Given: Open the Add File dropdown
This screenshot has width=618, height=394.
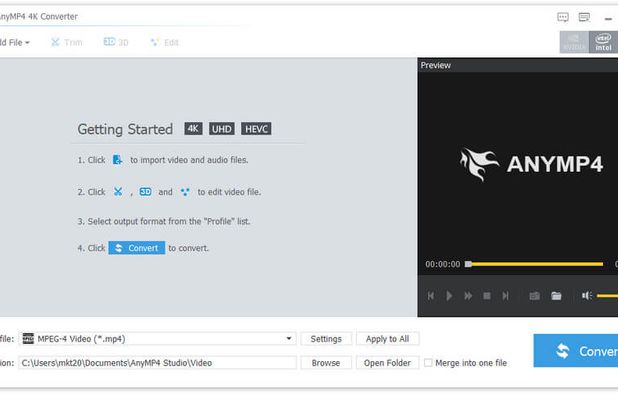Looking at the screenshot, I should pos(14,43).
